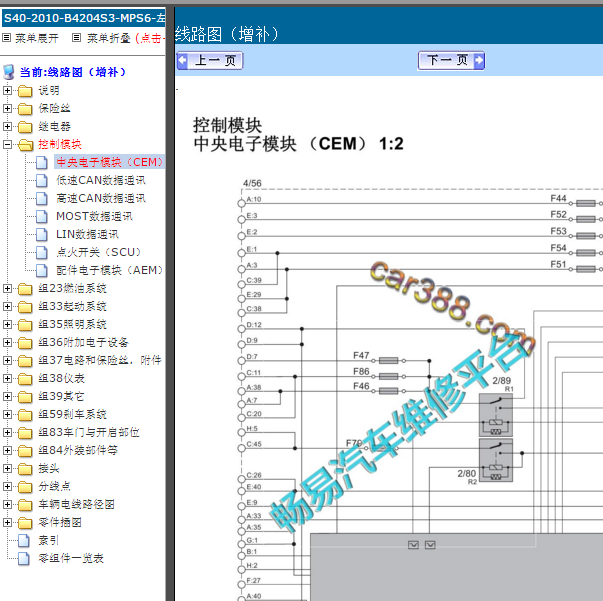
Task: Open the 高速CAN数据通讯 page
Action: click(101, 198)
